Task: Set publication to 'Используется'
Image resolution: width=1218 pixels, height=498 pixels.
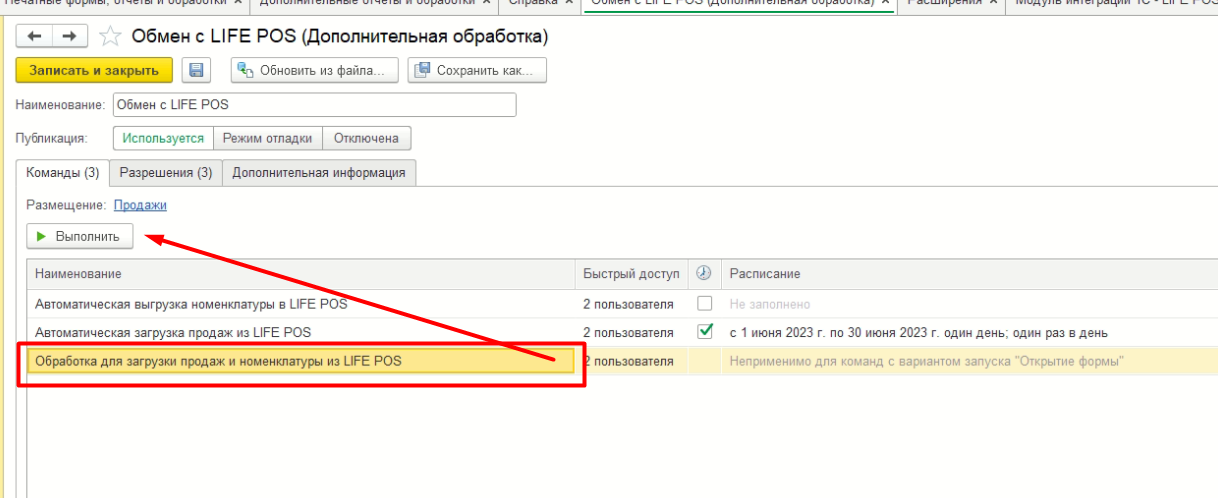Action: click(164, 139)
